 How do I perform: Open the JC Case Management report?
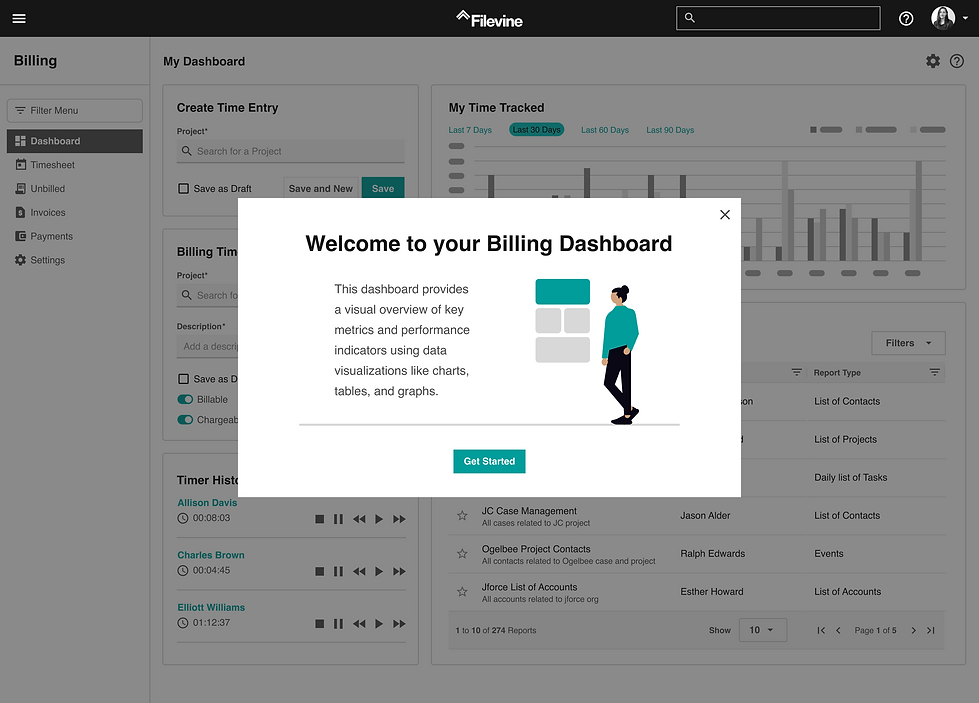[529, 511]
